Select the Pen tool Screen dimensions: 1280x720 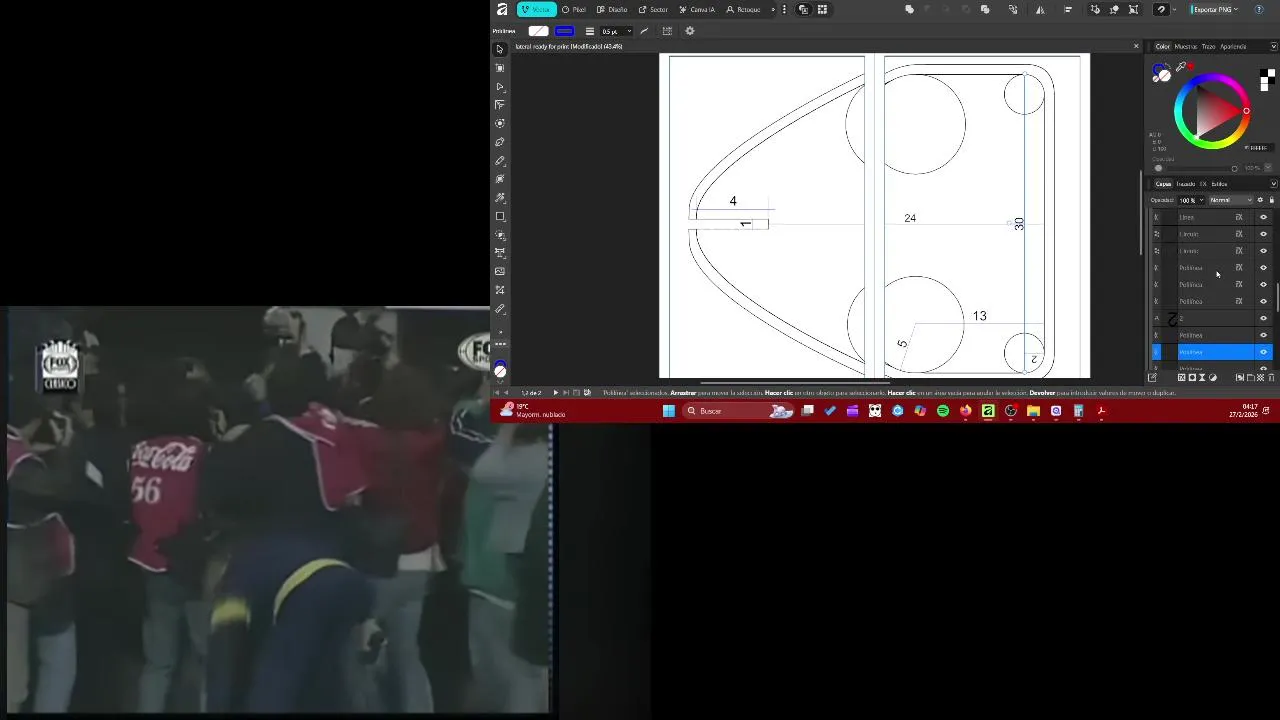[500, 142]
